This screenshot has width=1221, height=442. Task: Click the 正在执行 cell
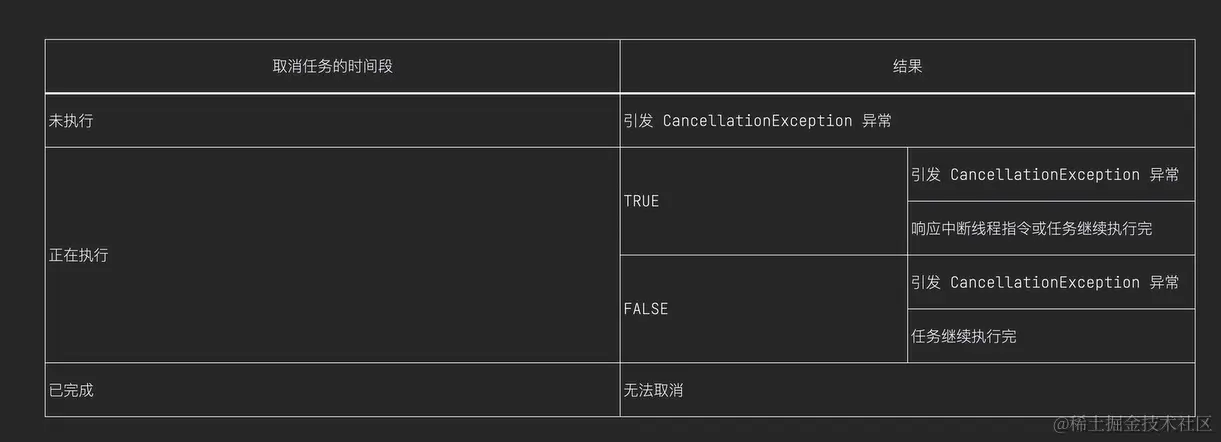pyautogui.click(x=79, y=255)
